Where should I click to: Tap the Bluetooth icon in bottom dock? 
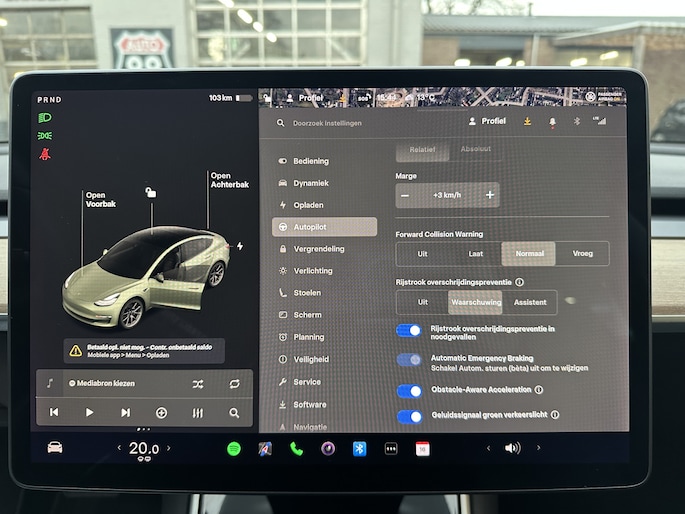tap(359, 448)
